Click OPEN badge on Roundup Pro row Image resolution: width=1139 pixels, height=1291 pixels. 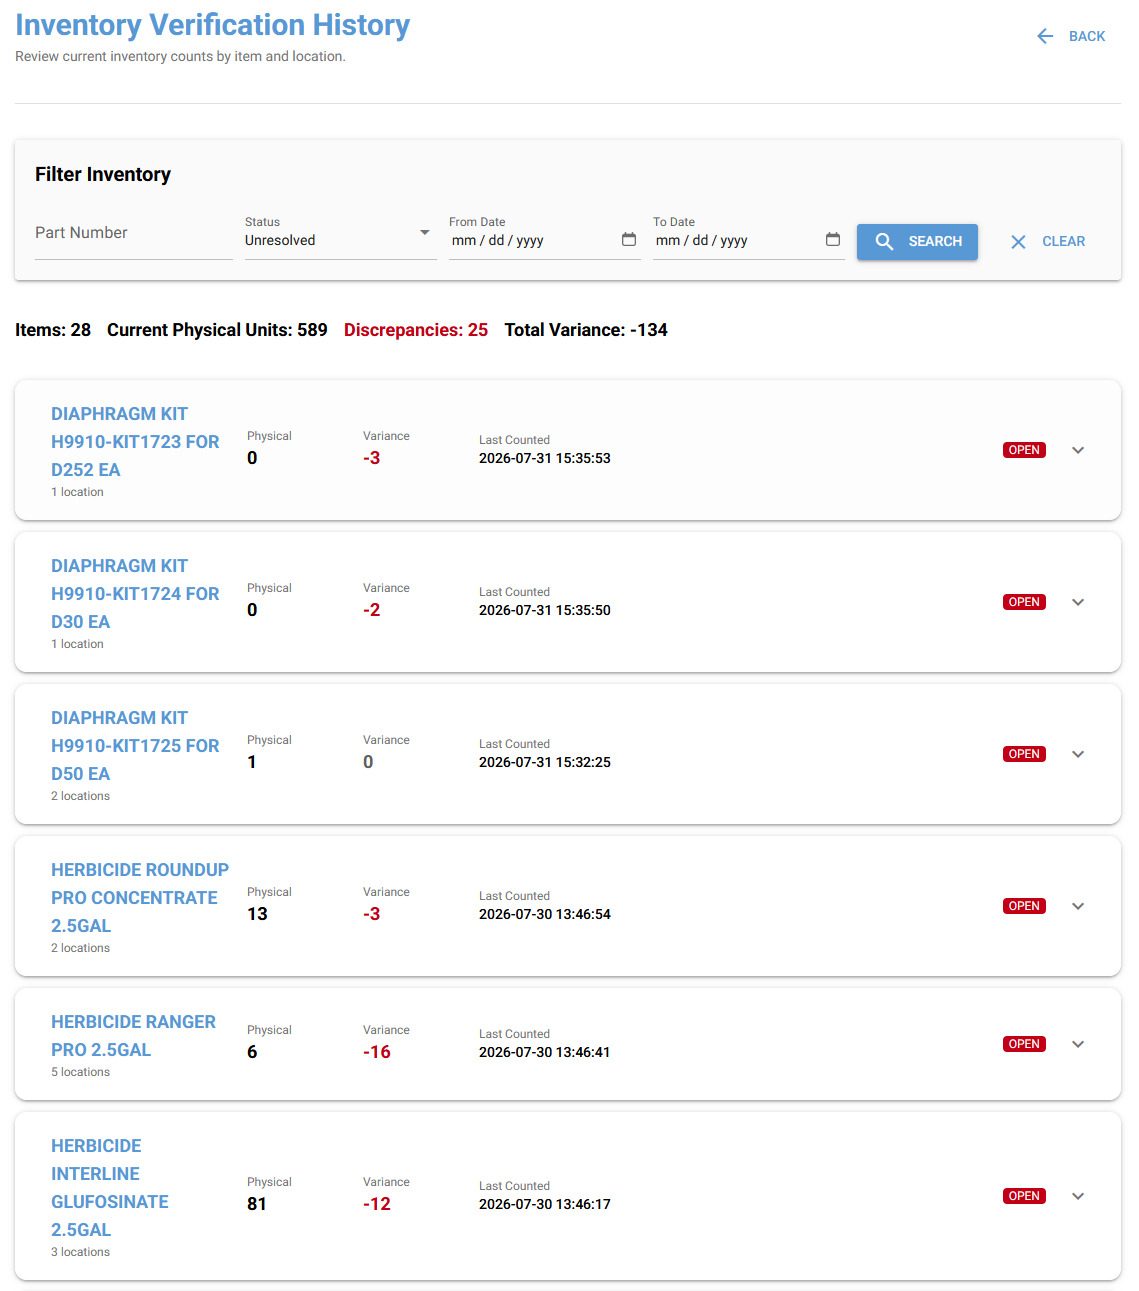[1024, 906]
